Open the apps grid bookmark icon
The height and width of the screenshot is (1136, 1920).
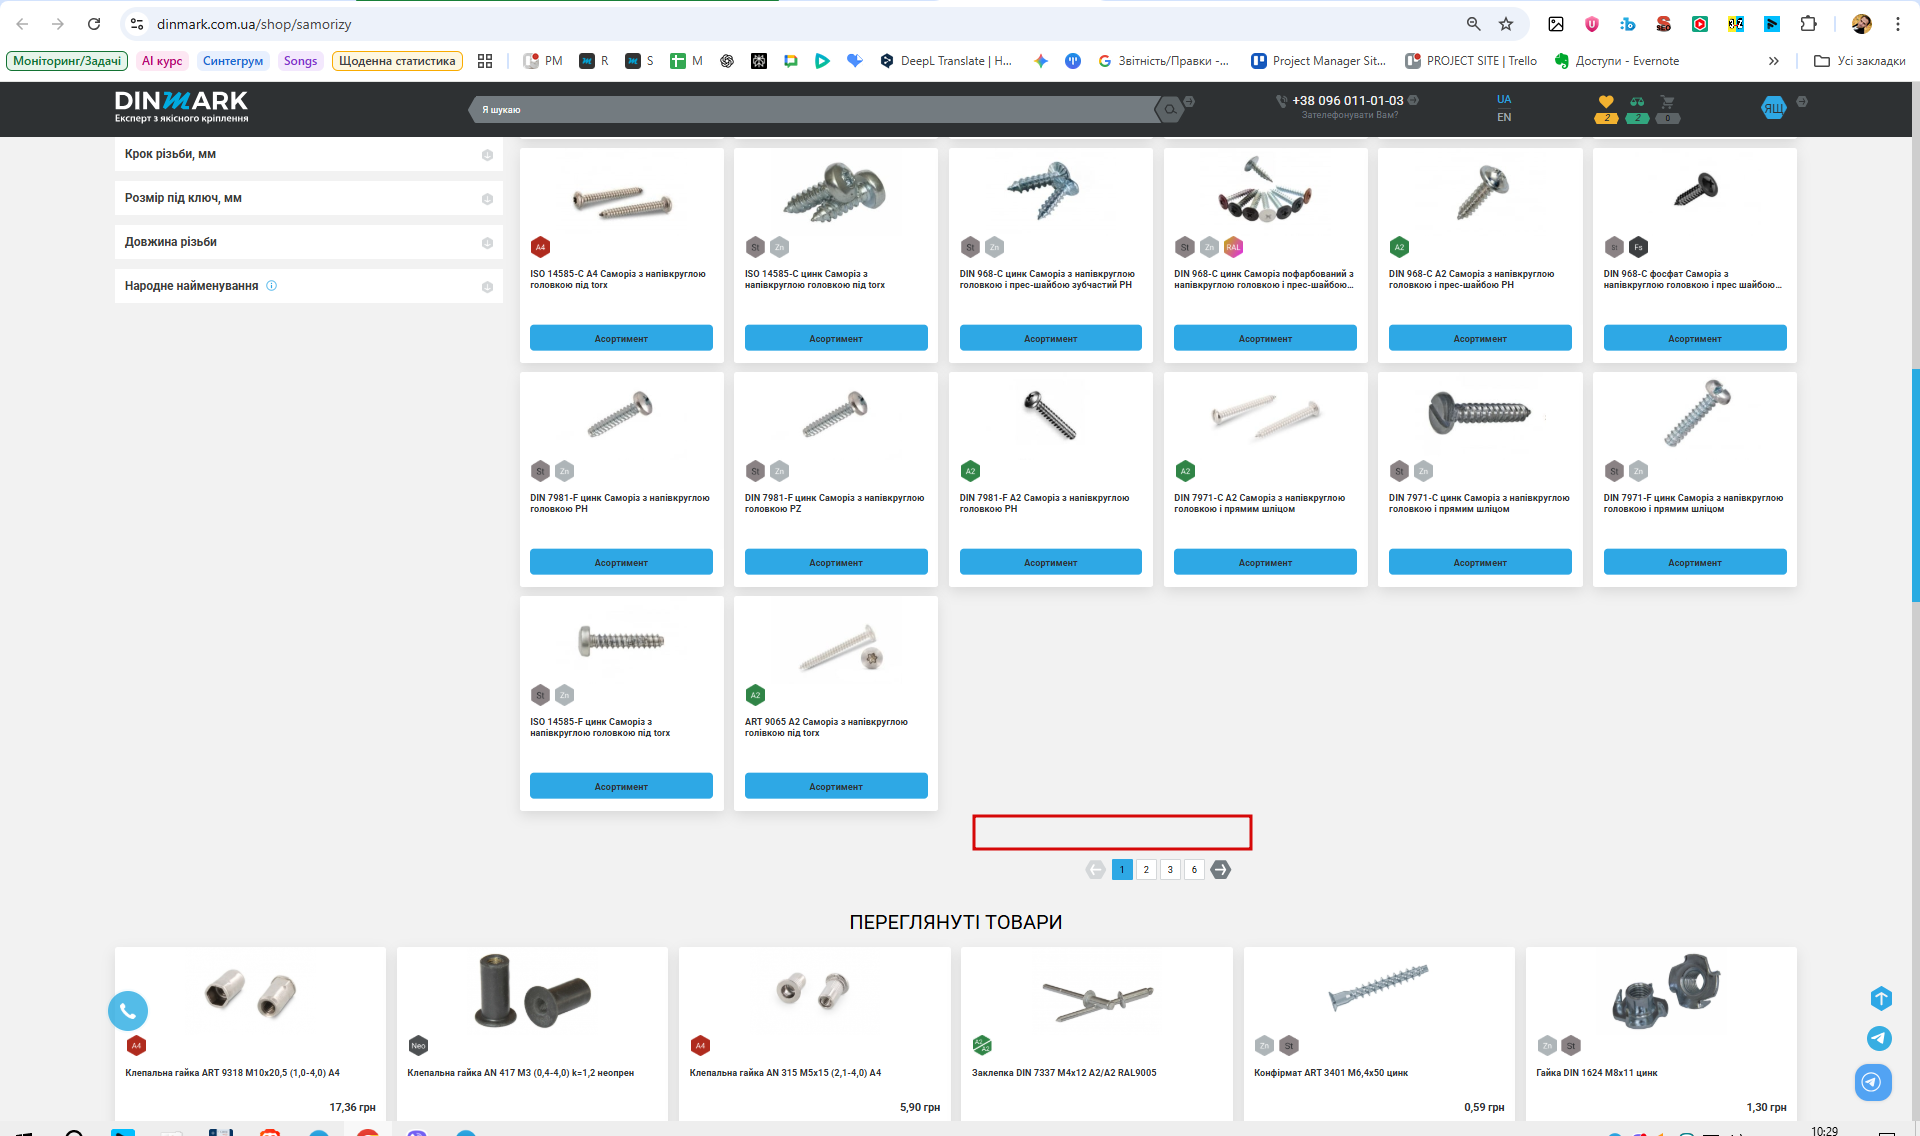click(x=485, y=61)
